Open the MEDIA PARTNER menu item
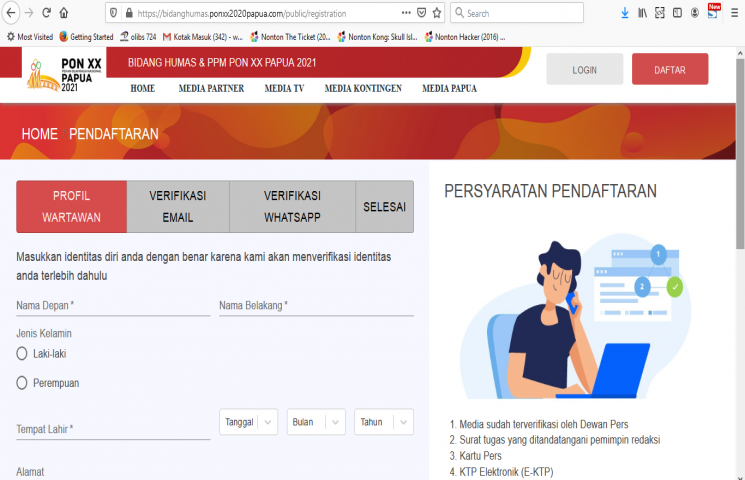Image resolution: width=745 pixels, height=480 pixels. (210, 88)
